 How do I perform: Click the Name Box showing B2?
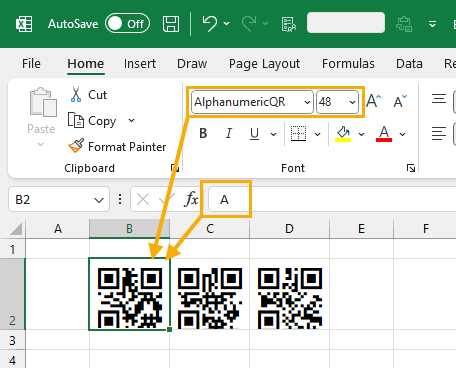pos(50,199)
